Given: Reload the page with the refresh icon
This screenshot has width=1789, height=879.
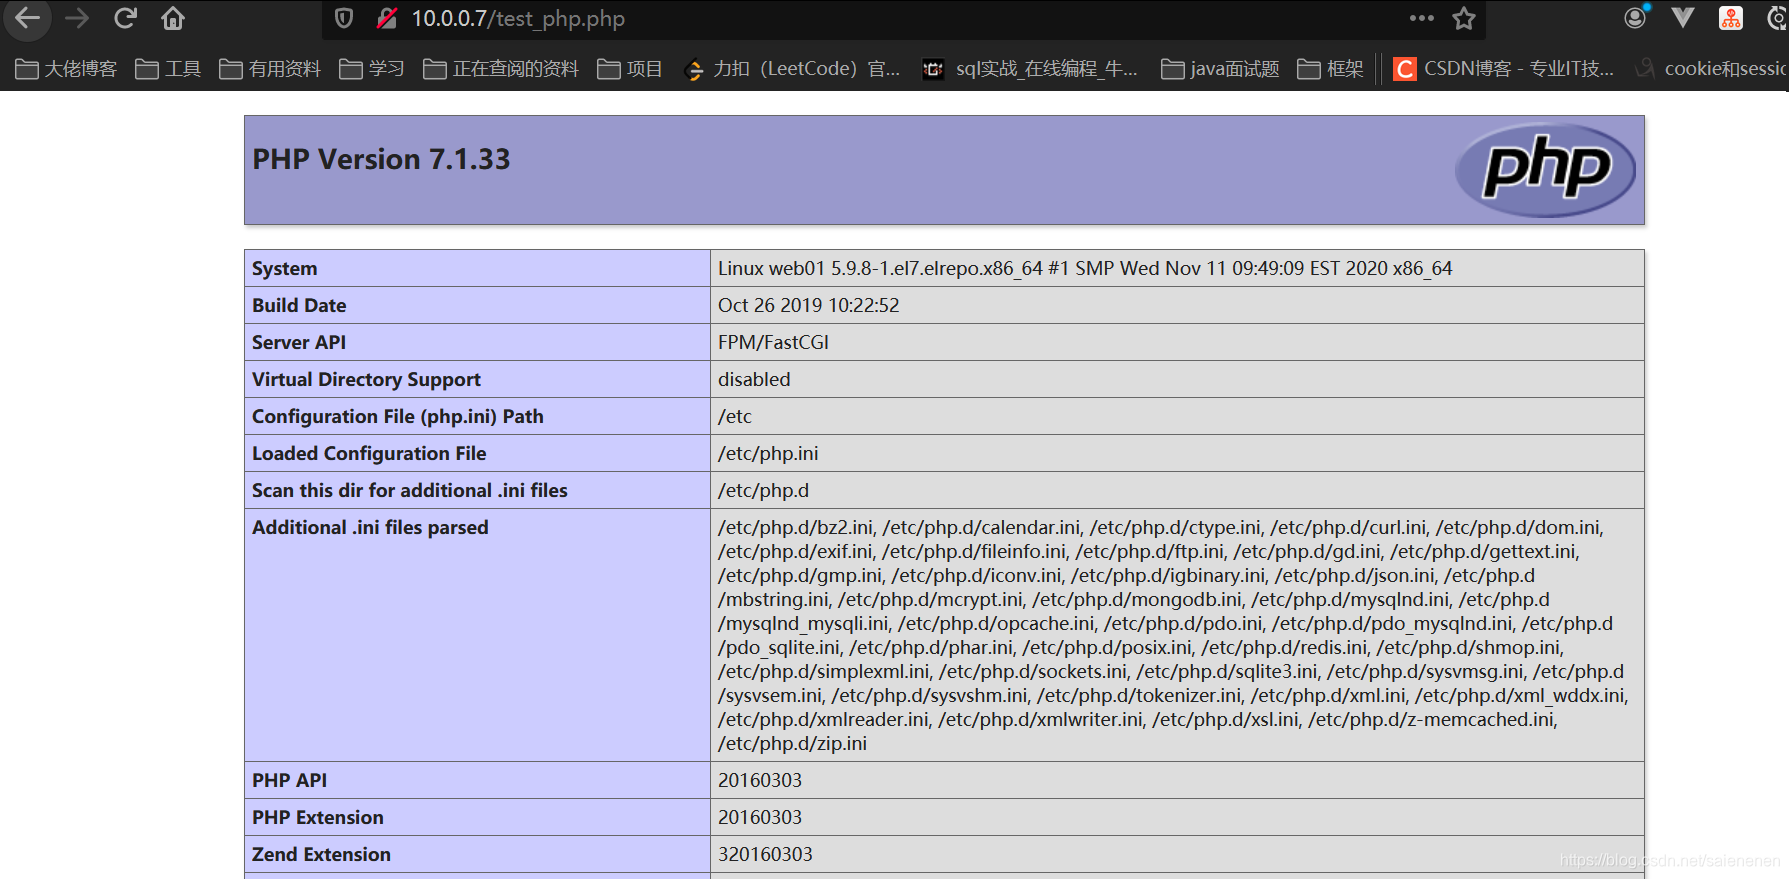Looking at the screenshot, I should click(x=125, y=18).
